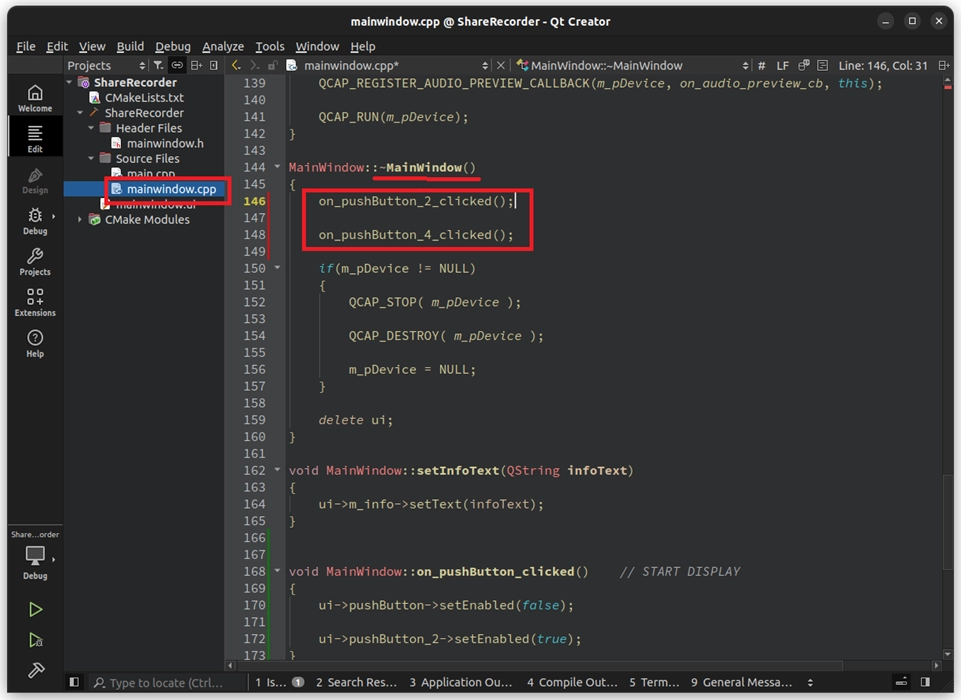The height and width of the screenshot is (700, 961).
Task: Open the Design mode
Action: click(x=35, y=180)
